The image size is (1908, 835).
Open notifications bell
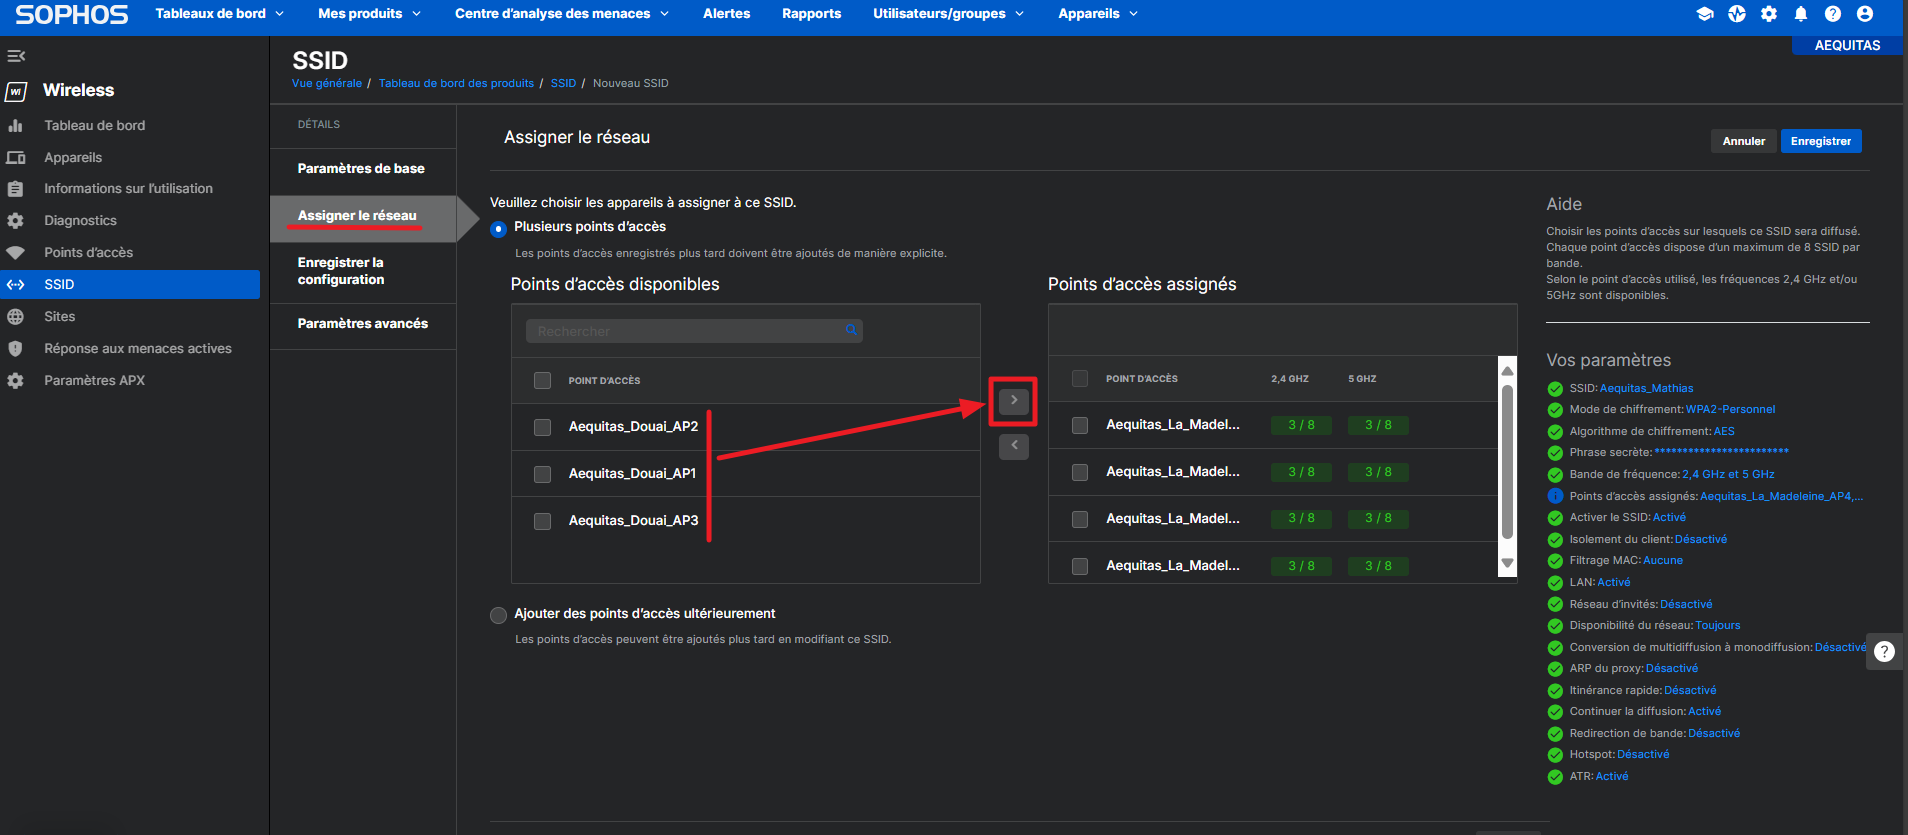pyautogui.click(x=1801, y=14)
